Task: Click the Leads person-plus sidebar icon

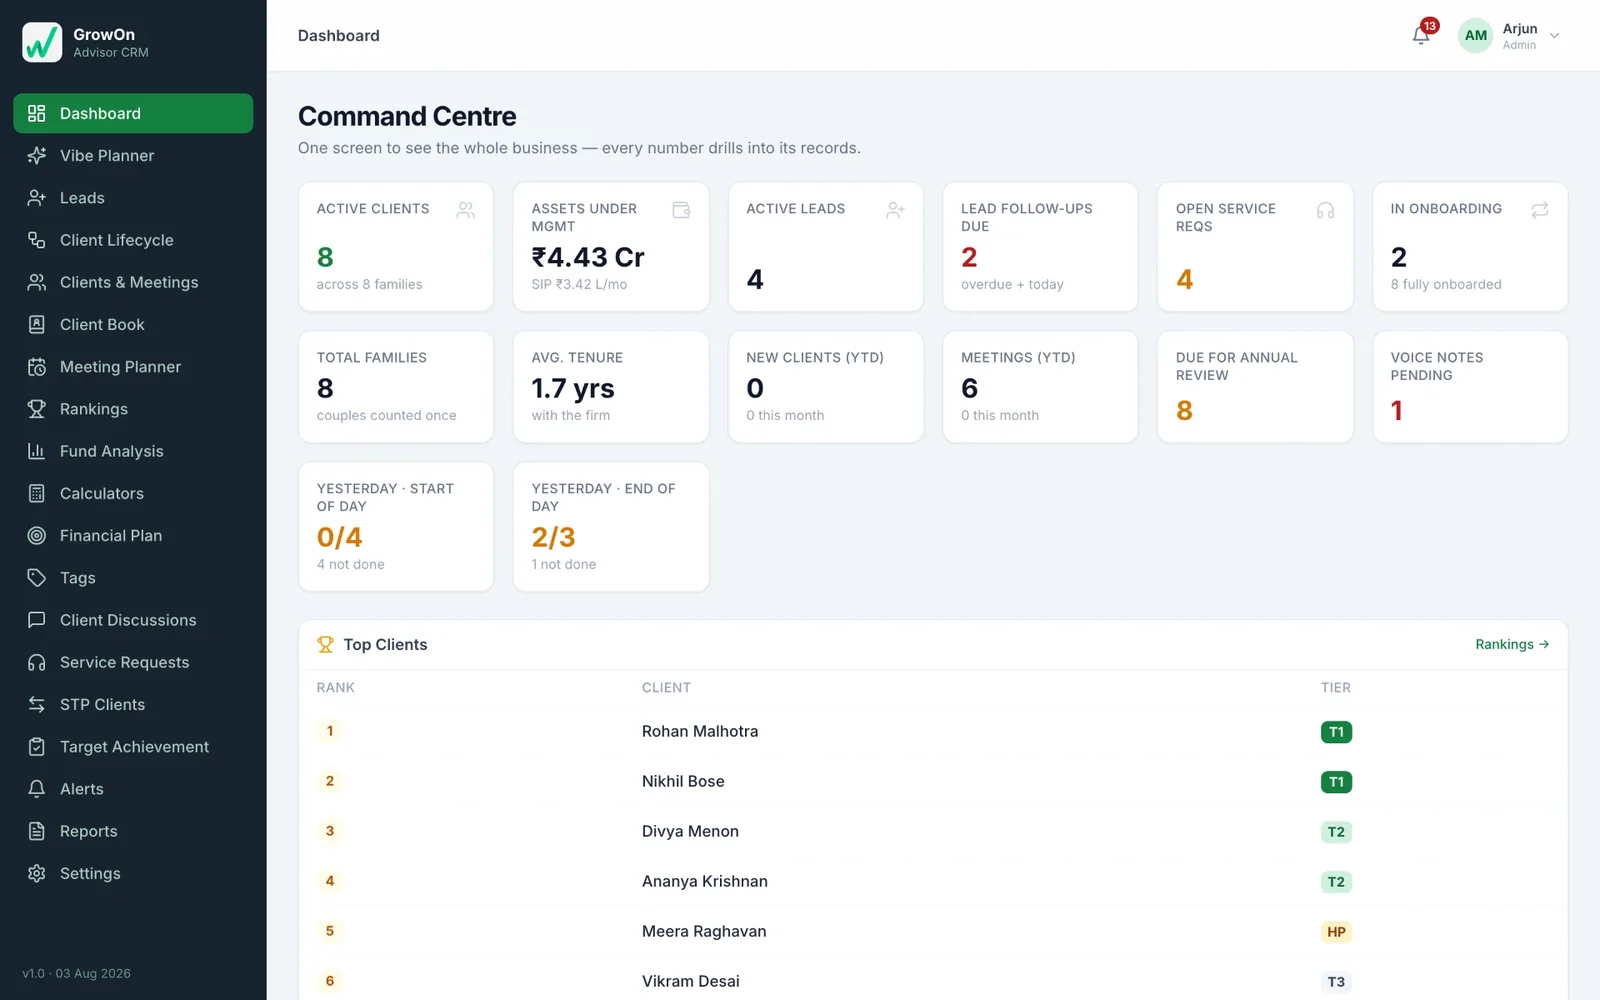Action: point(37,198)
